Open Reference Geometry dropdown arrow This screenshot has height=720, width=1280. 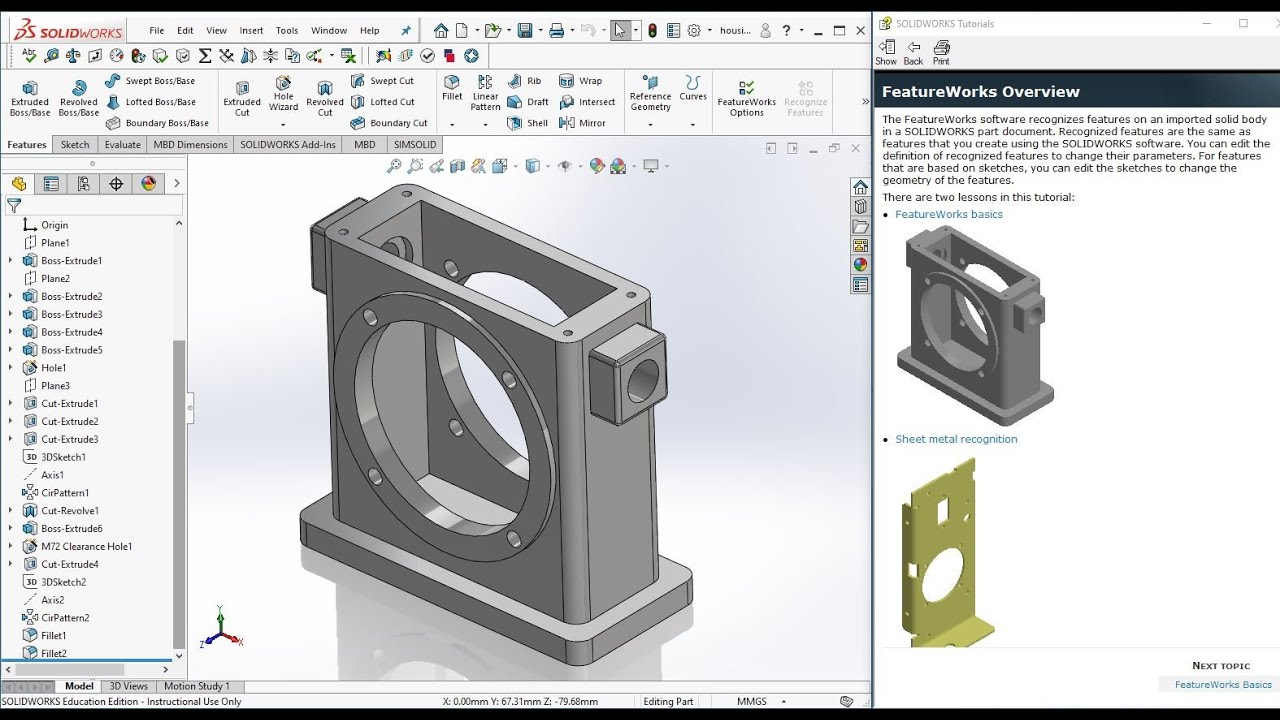pos(650,125)
